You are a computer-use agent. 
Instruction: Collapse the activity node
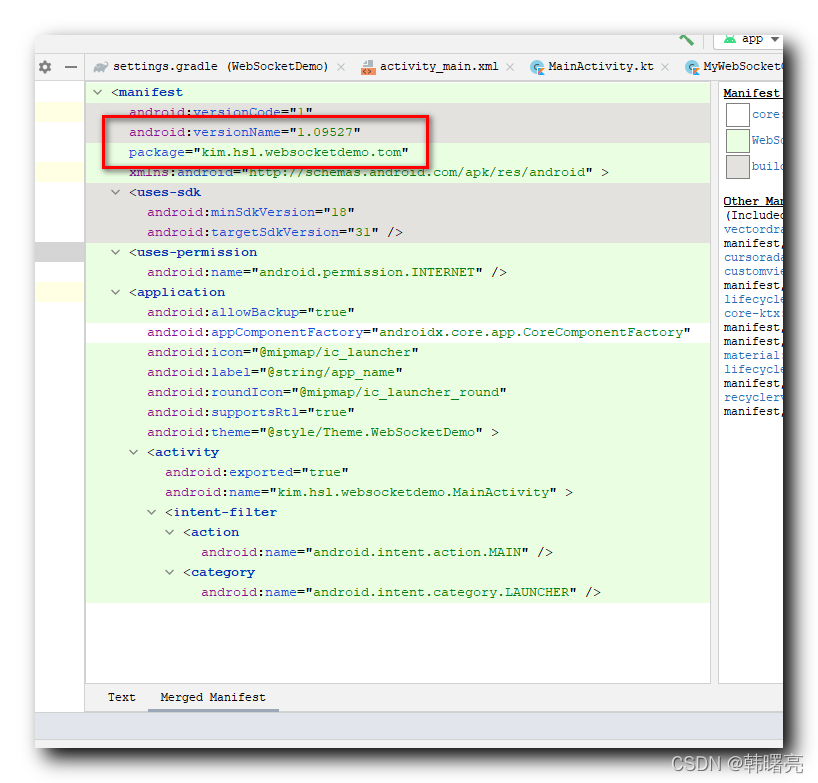click(x=134, y=452)
